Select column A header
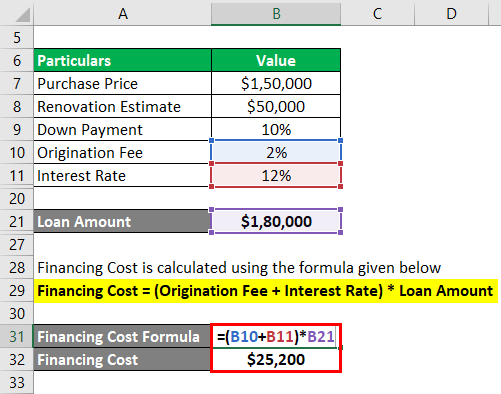The width and height of the screenshot is (501, 394). 123,13
